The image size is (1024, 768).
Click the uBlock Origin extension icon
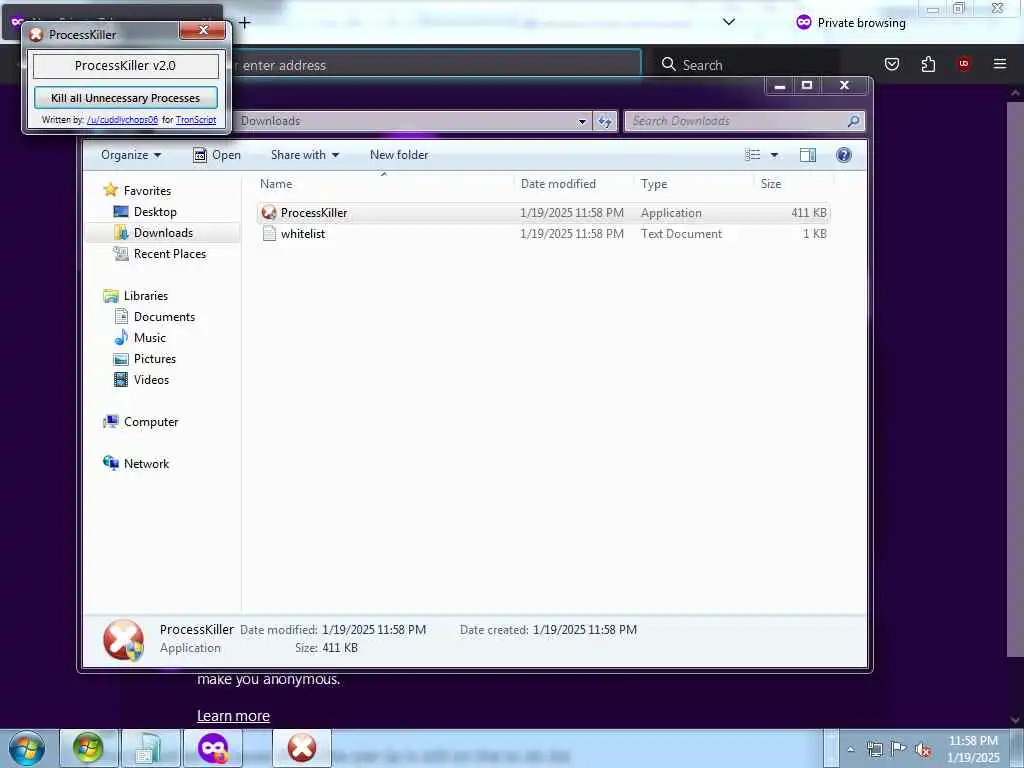click(963, 63)
